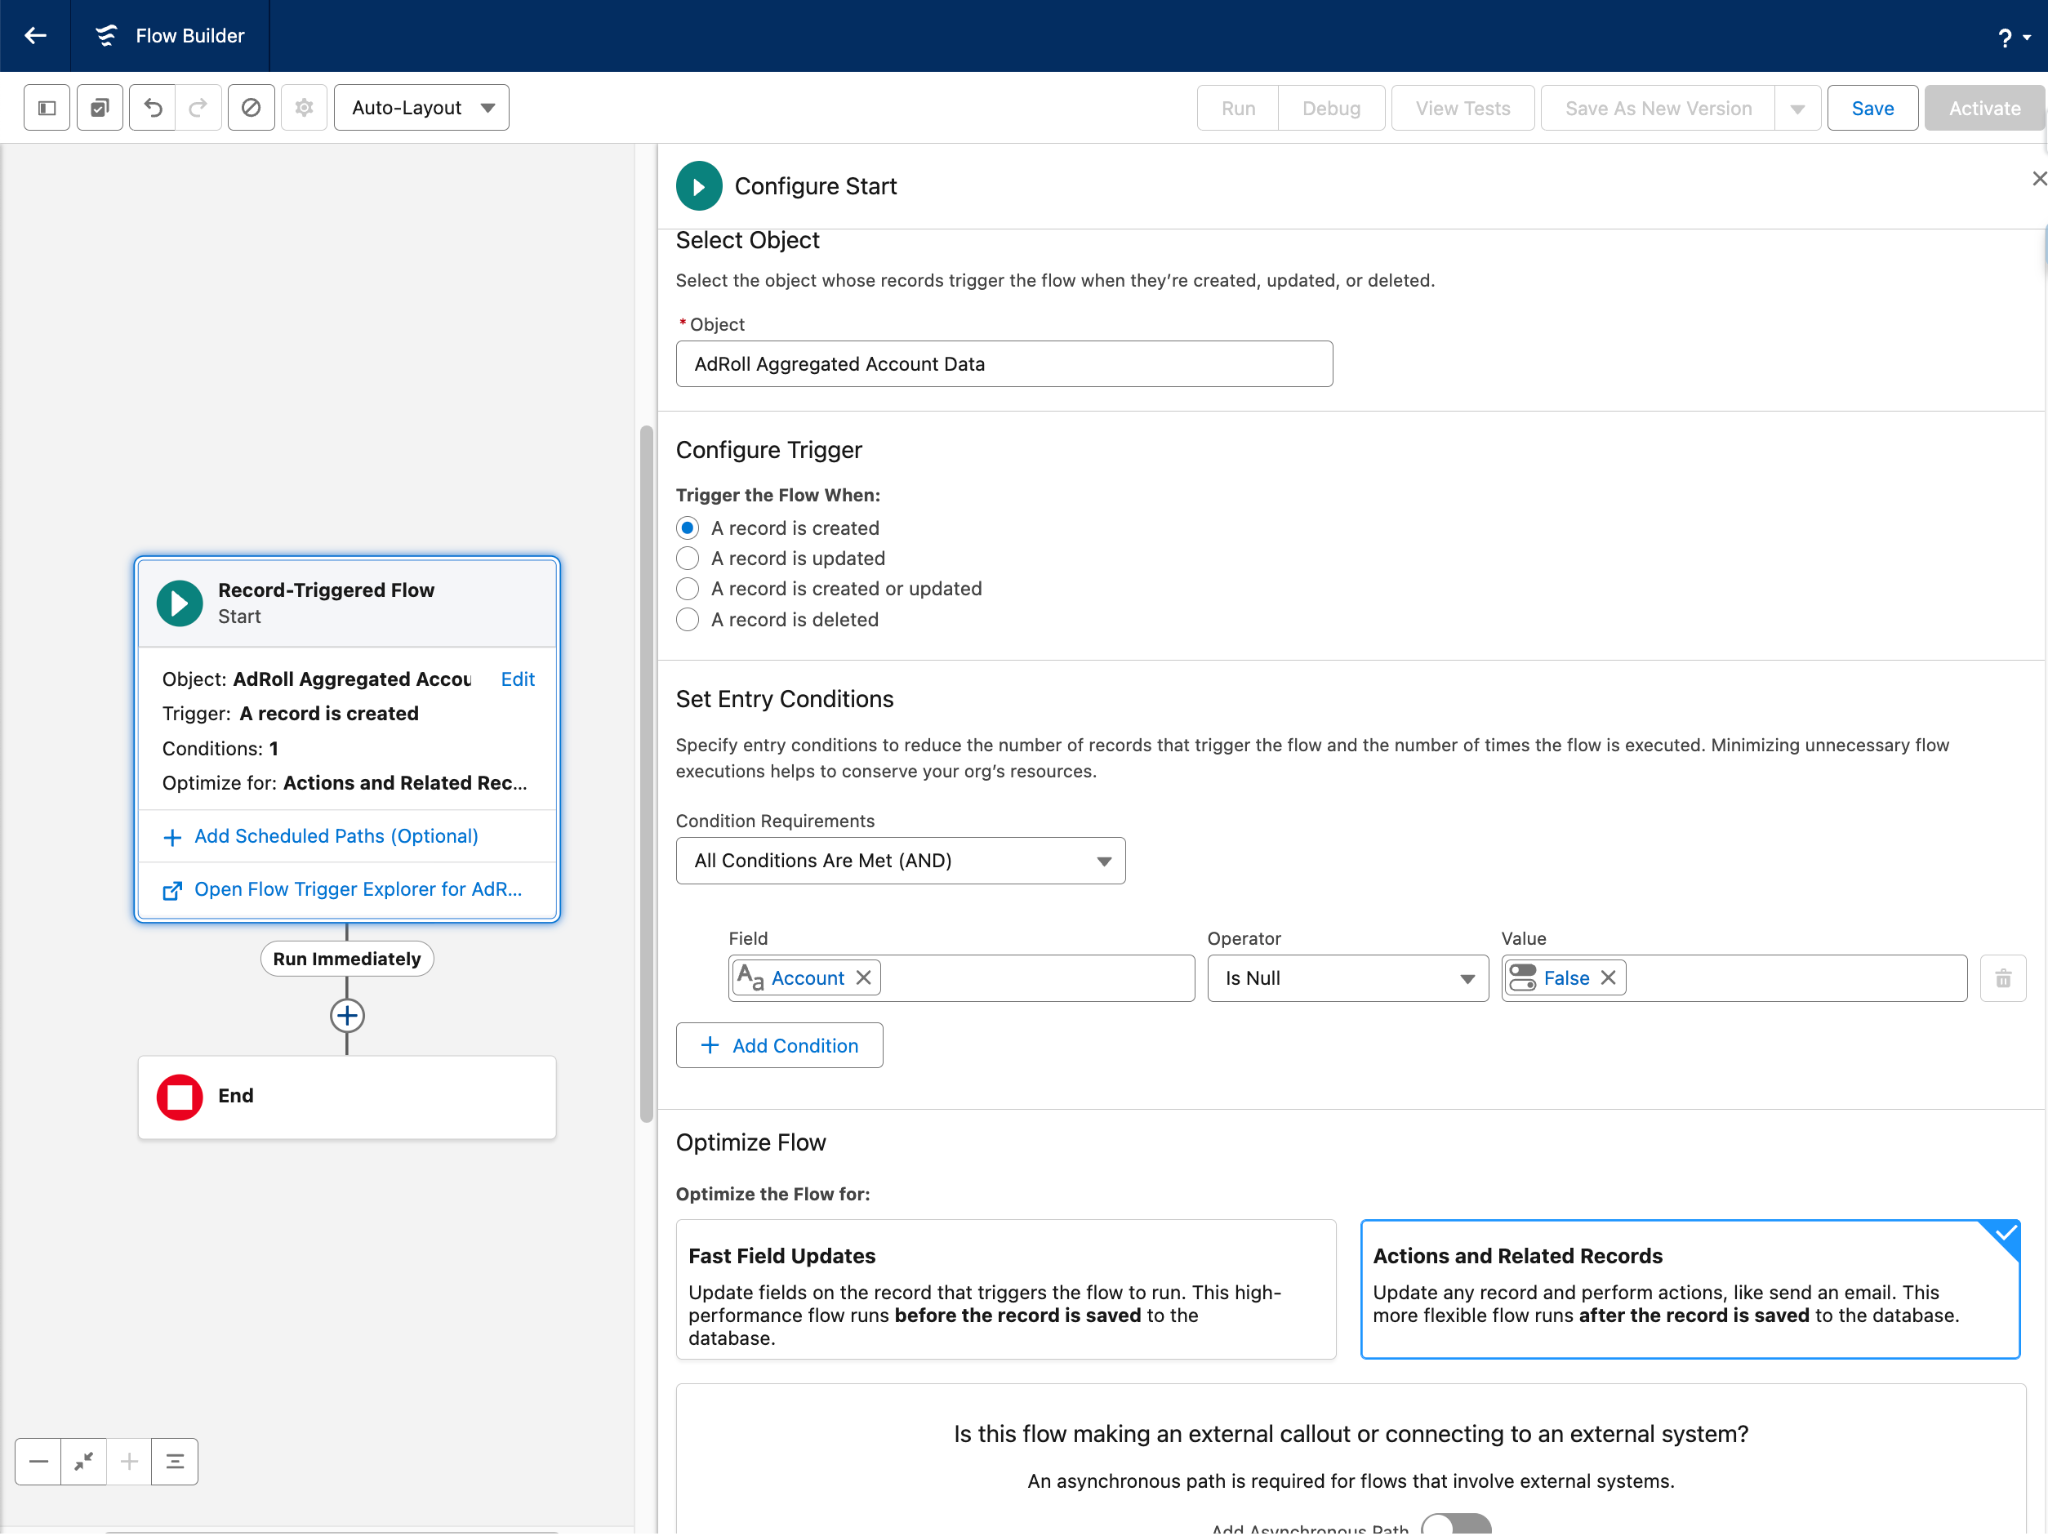The height and width of the screenshot is (1534, 2048).
Task: Click Add Scheduled Paths (Optional)
Action: 336,836
